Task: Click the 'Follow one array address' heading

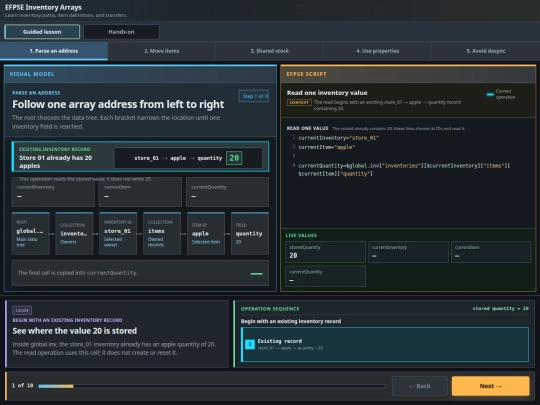Action: [118, 104]
